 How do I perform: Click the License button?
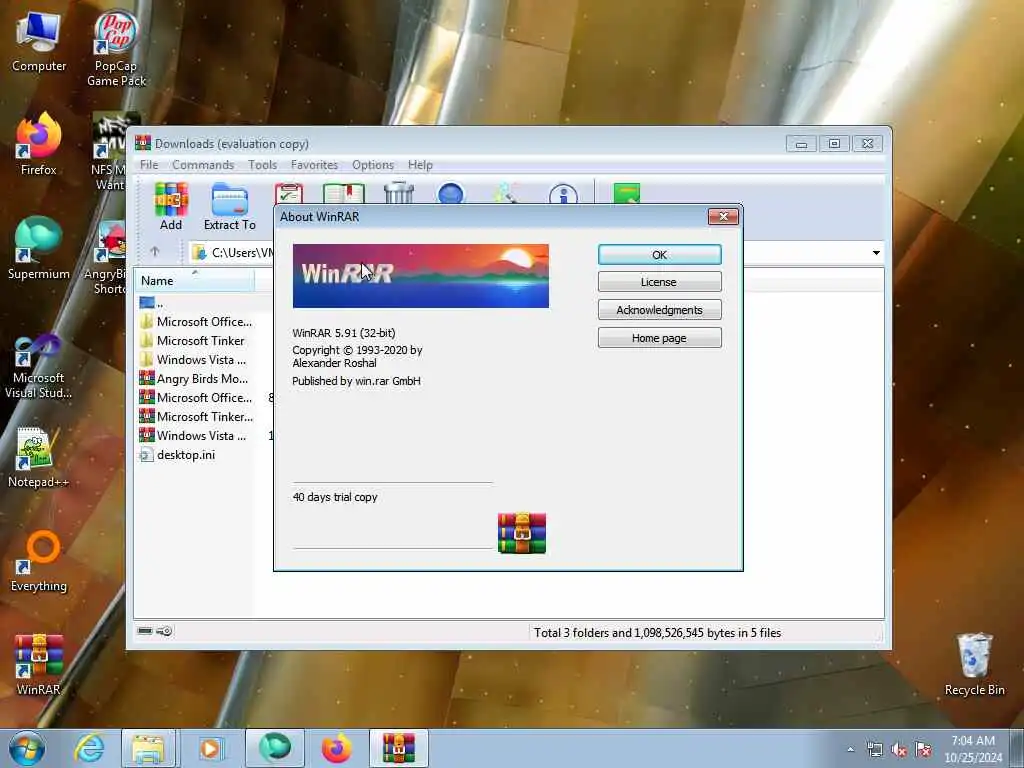click(x=660, y=282)
